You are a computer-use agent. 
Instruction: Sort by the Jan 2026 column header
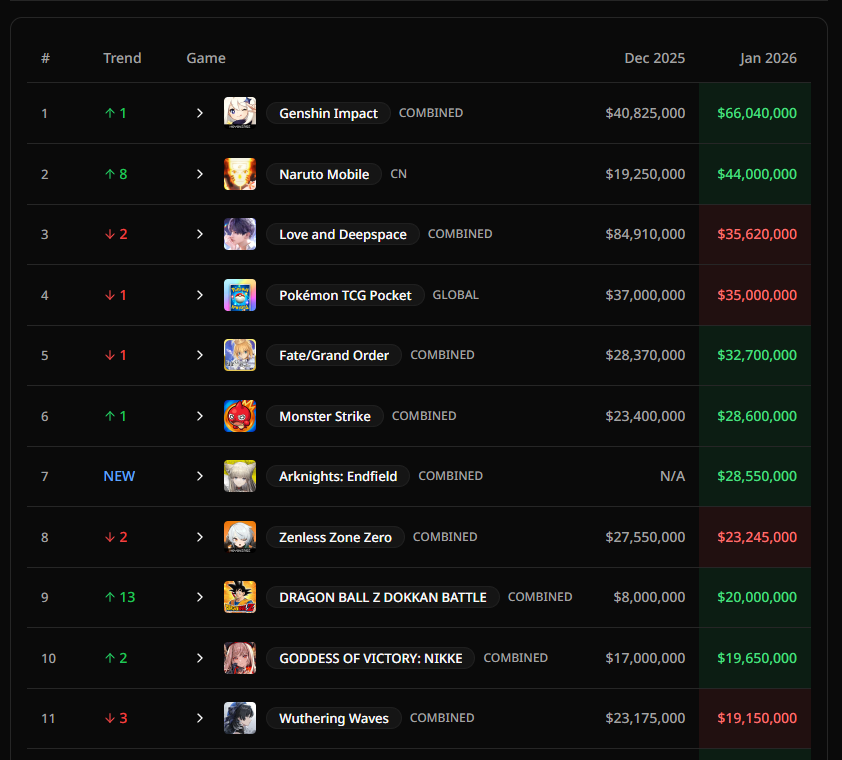(x=768, y=58)
